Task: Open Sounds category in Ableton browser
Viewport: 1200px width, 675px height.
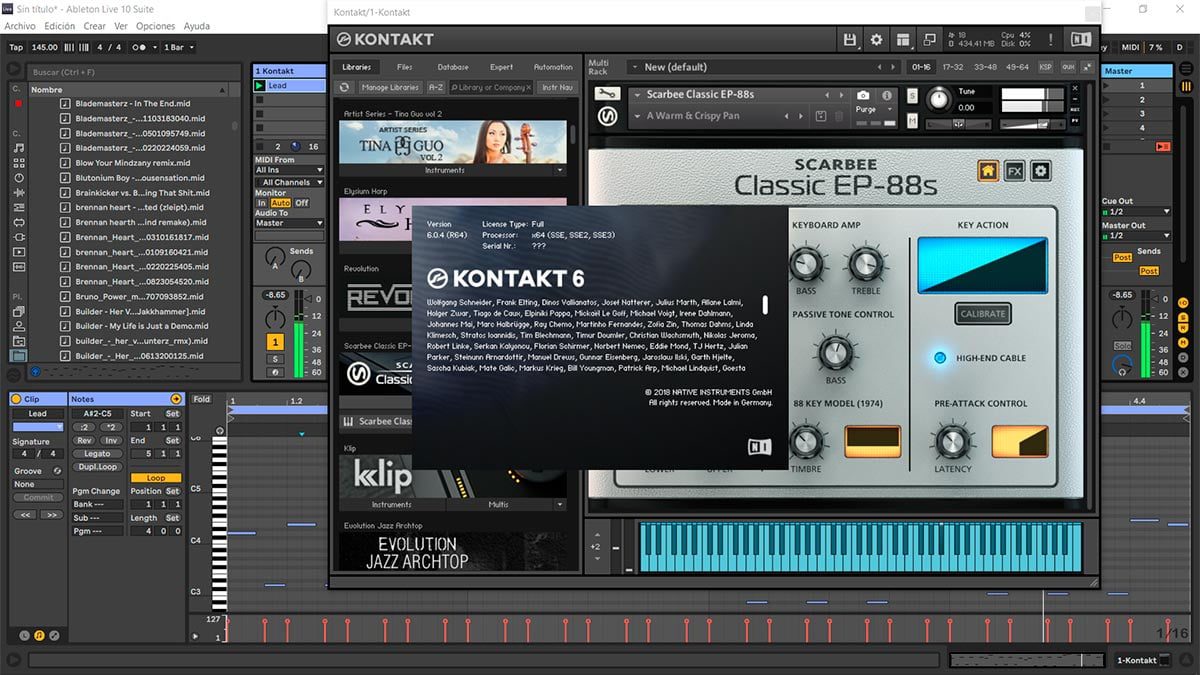Action: [19, 148]
